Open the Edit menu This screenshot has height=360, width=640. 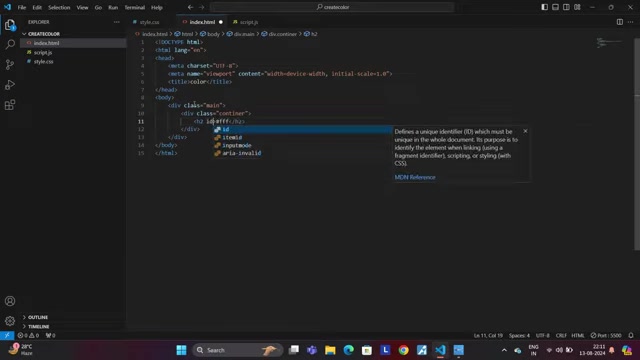(x=37, y=7)
